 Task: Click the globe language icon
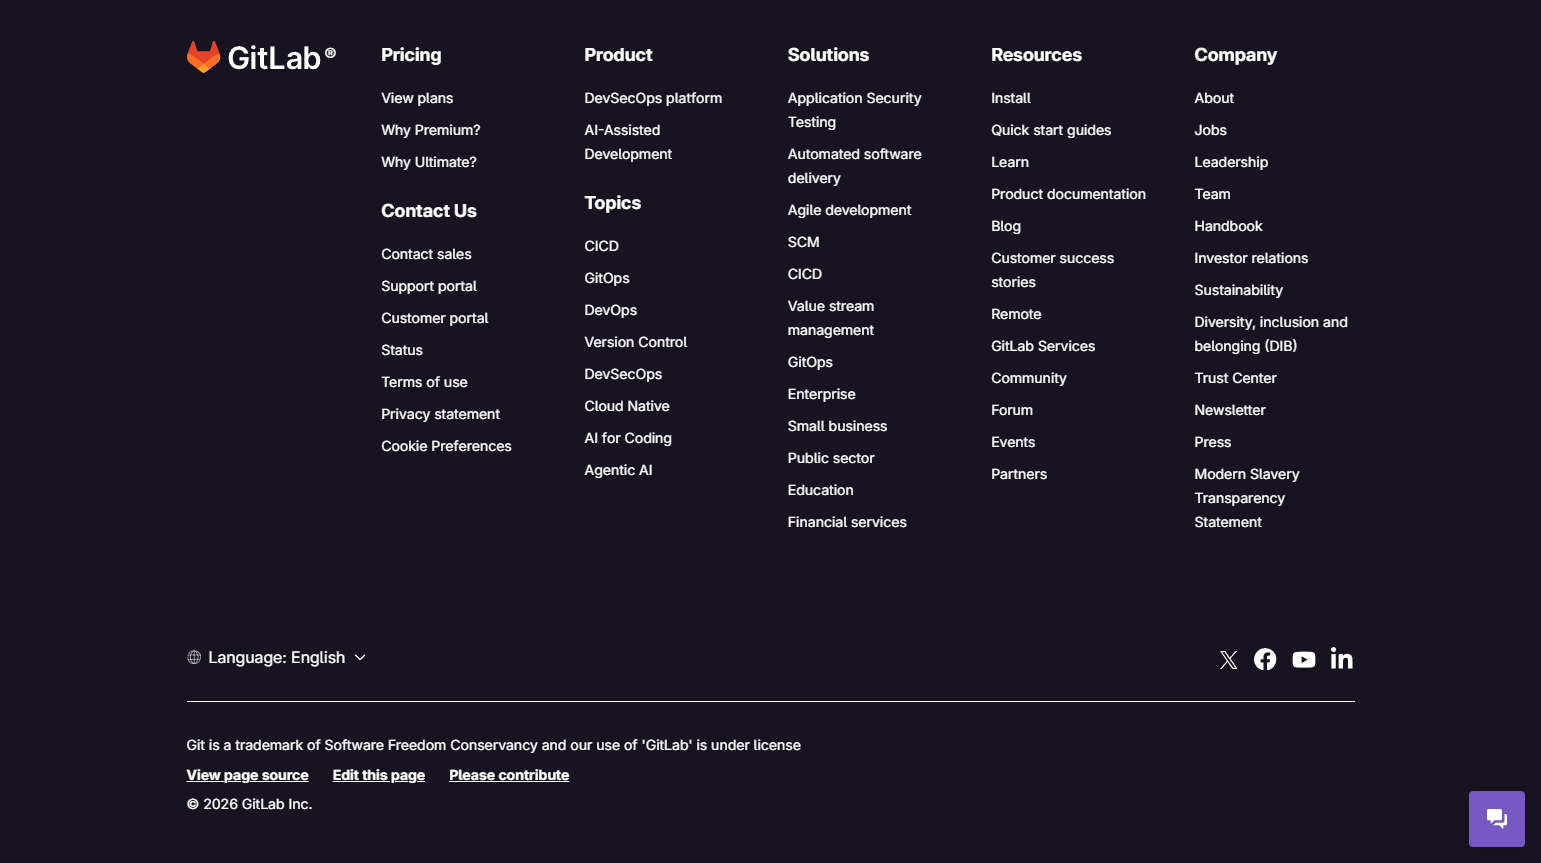click(193, 657)
